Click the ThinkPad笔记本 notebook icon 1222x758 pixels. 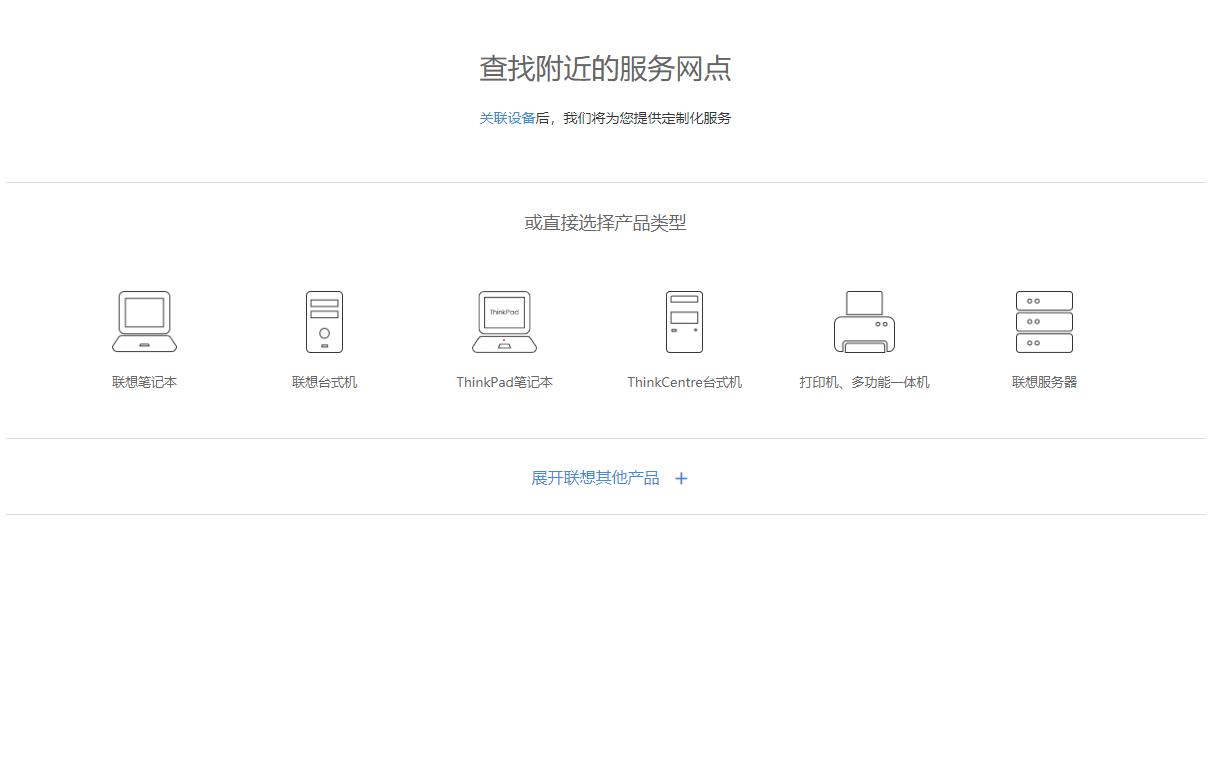click(504, 320)
